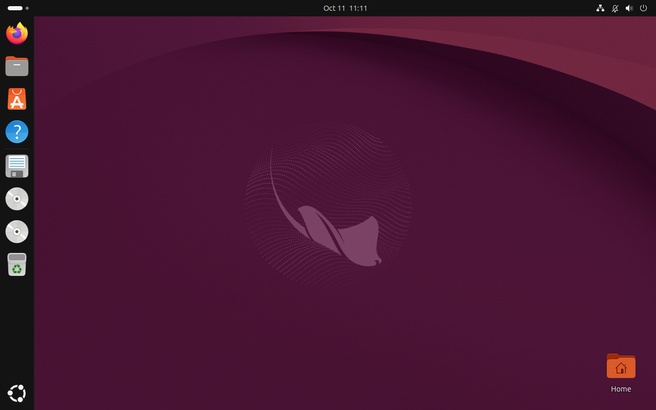Open the calendar from the Oct 11 11:11 clock

click(345, 8)
